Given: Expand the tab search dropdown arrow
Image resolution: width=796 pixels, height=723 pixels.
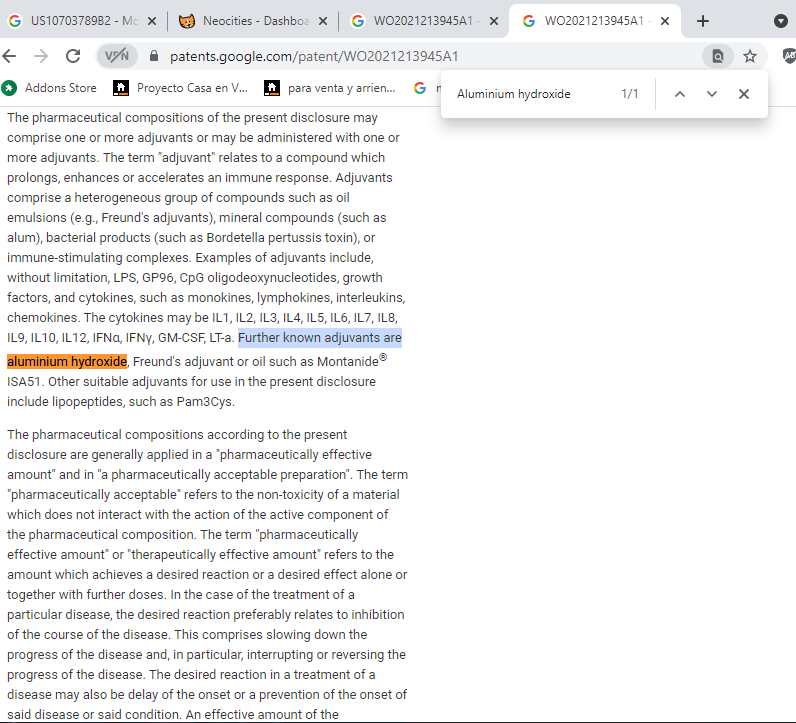Looking at the screenshot, I should coord(781,21).
